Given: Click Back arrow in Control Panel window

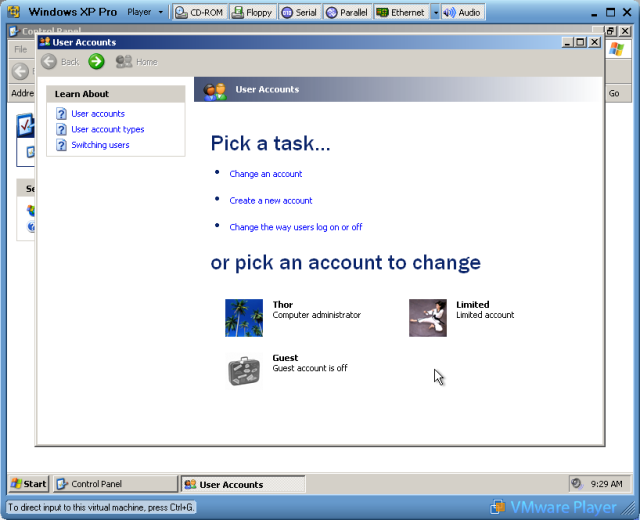Looking at the screenshot, I should [20, 72].
